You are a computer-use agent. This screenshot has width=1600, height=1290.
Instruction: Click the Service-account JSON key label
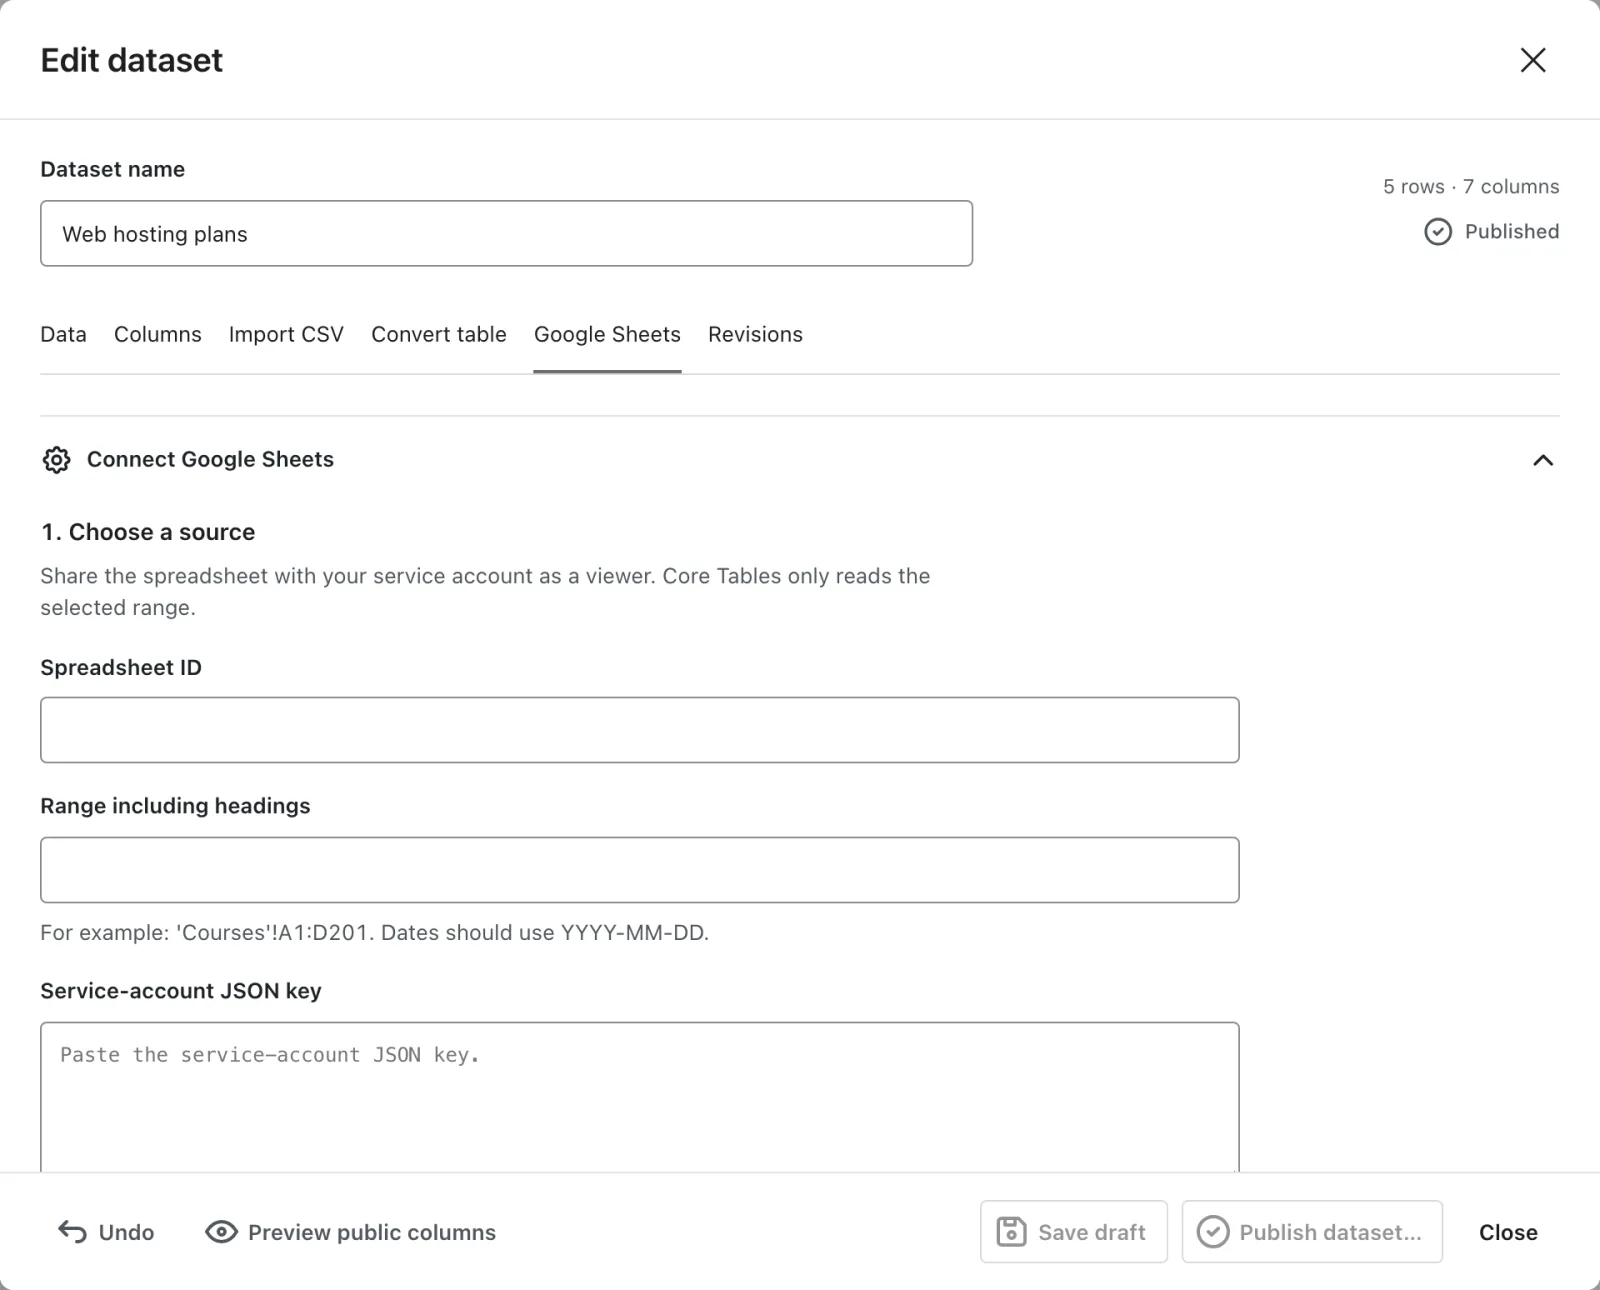coord(181,991)
